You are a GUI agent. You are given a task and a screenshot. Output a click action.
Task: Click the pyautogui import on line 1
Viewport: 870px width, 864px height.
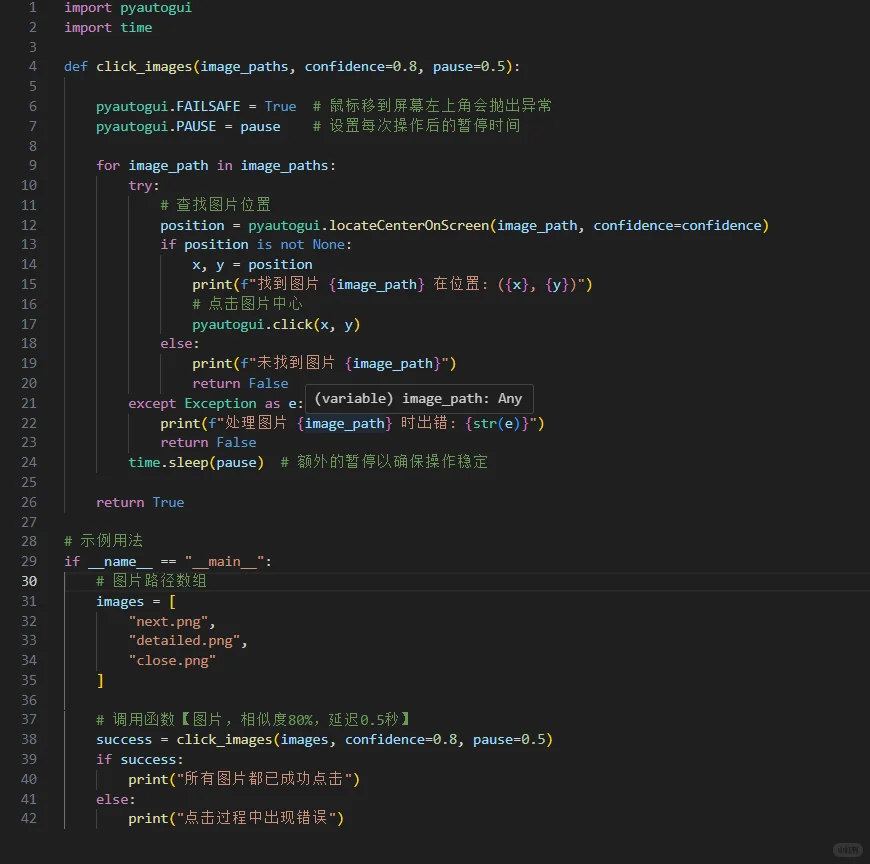pyautogui.click(x=155, y=8)
